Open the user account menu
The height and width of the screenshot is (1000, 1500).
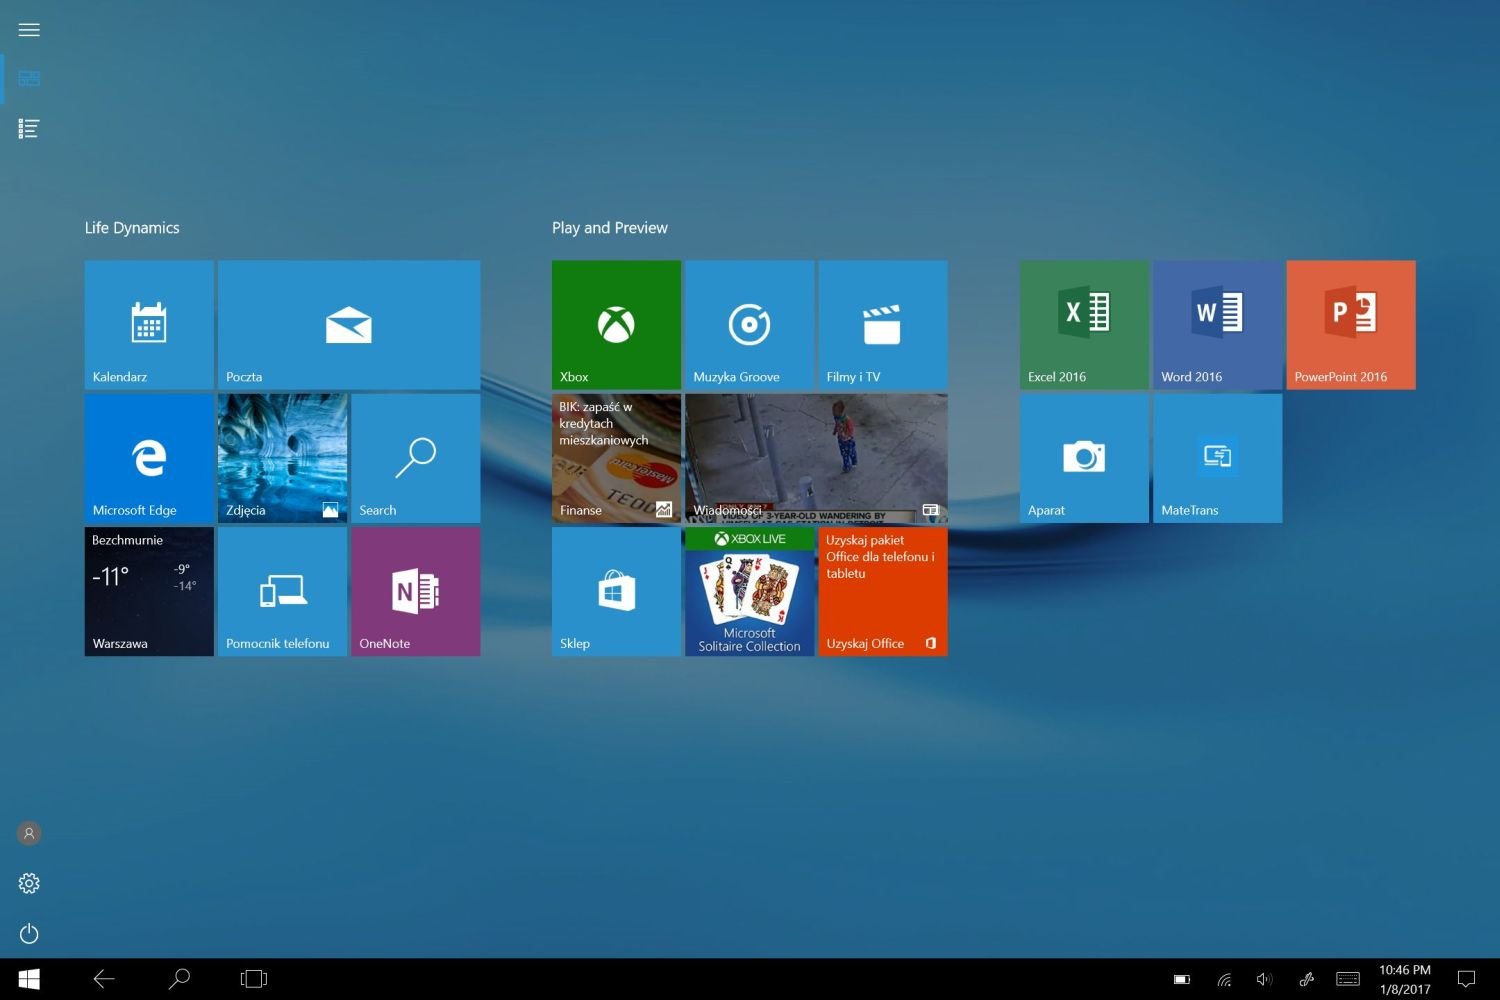(x=29, y=833)
